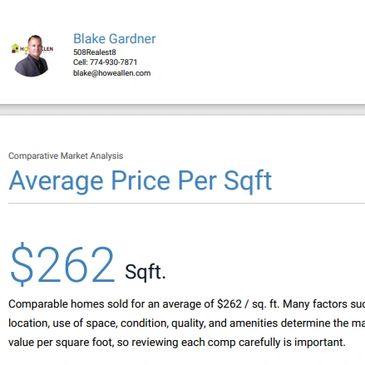Click the Howe Allen house logo icon
The width and height of the screenshot is (365, 365).
[x=15, y=49]
